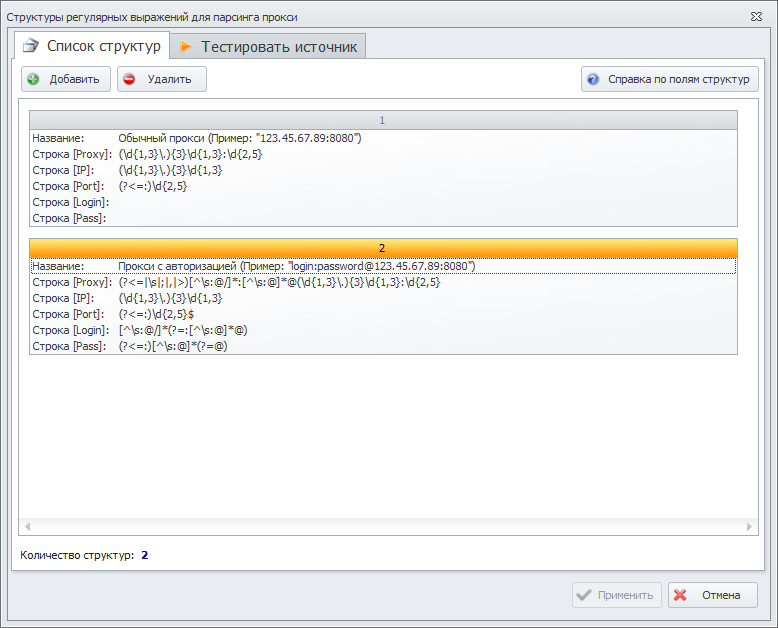Image resolution: width=778 pixels, height=628 pixels.
Task: Click the red minus icon on Удалить
Action: [x=129, y=79]
